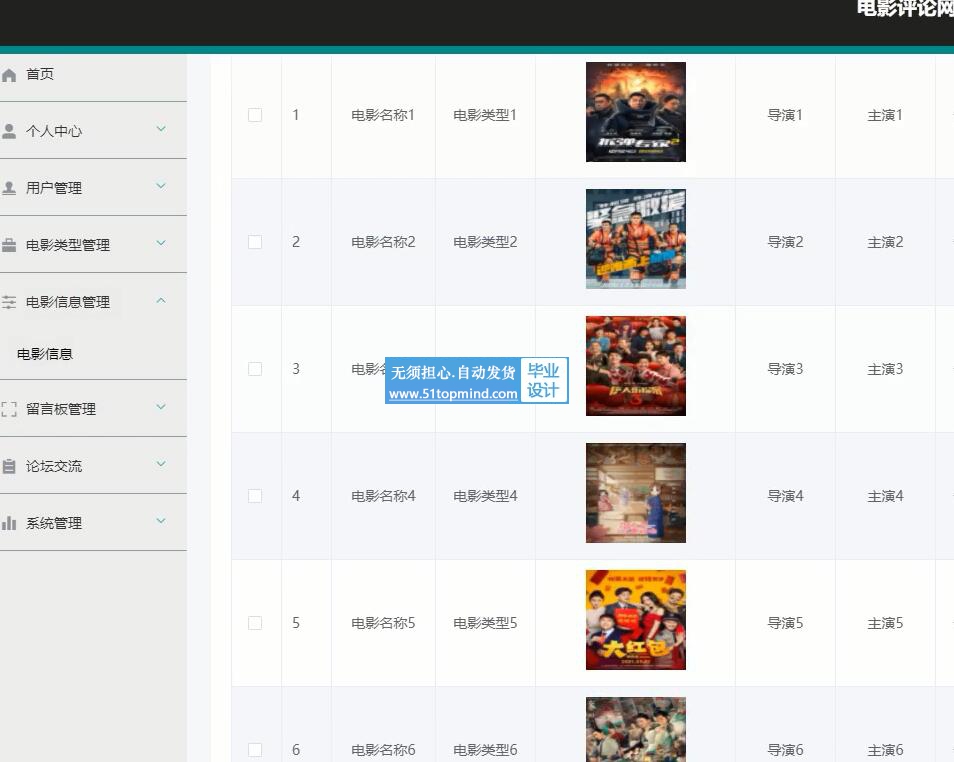The height and width of the screenshot is (762, 954).
Task: Expand the 用户管理 chevron
Action: point(161,186)
